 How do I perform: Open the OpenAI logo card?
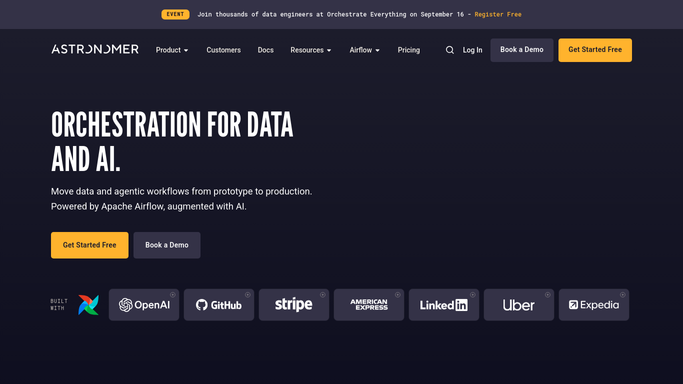(144, 305)
